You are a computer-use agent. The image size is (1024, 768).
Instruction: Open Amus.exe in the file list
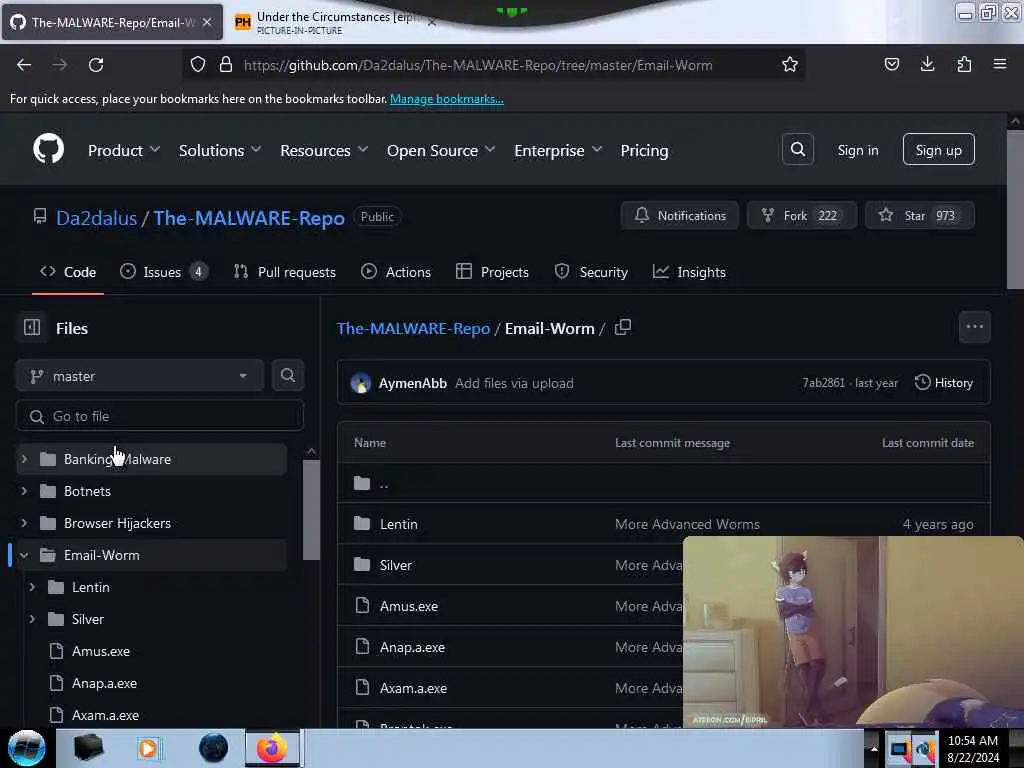[409, 606]
